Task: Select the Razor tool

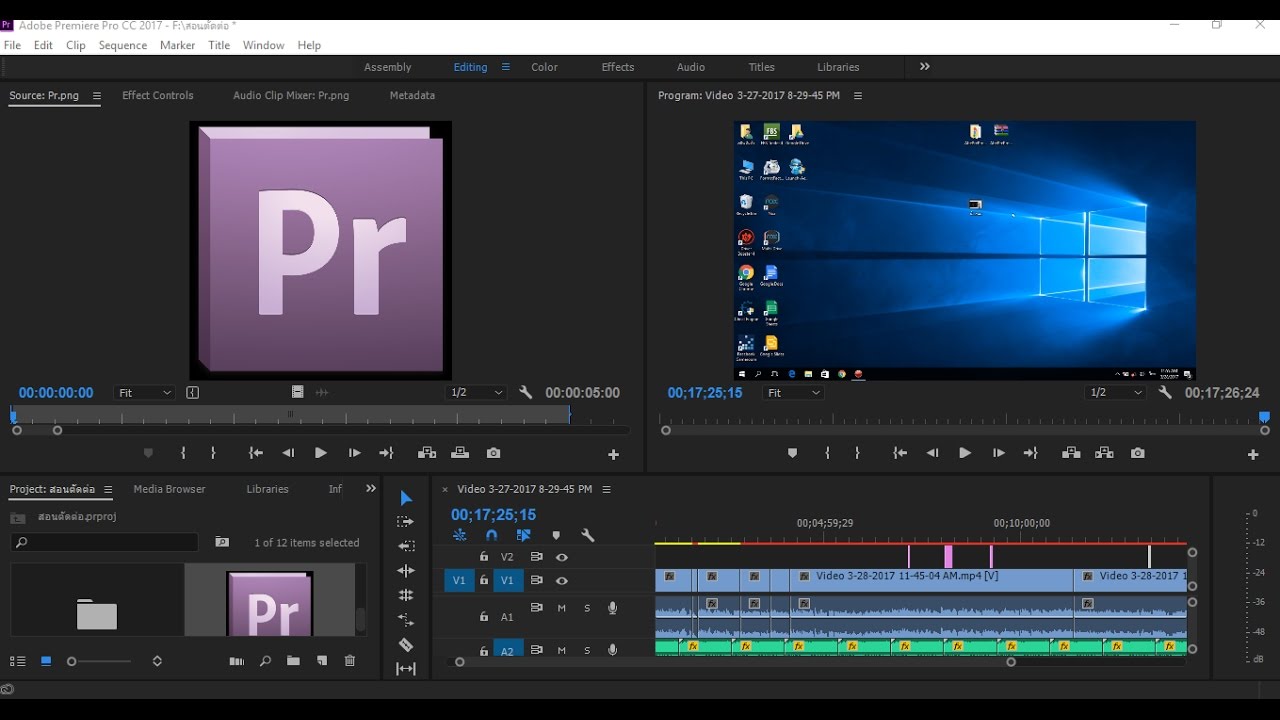Action: click(406, 645)
